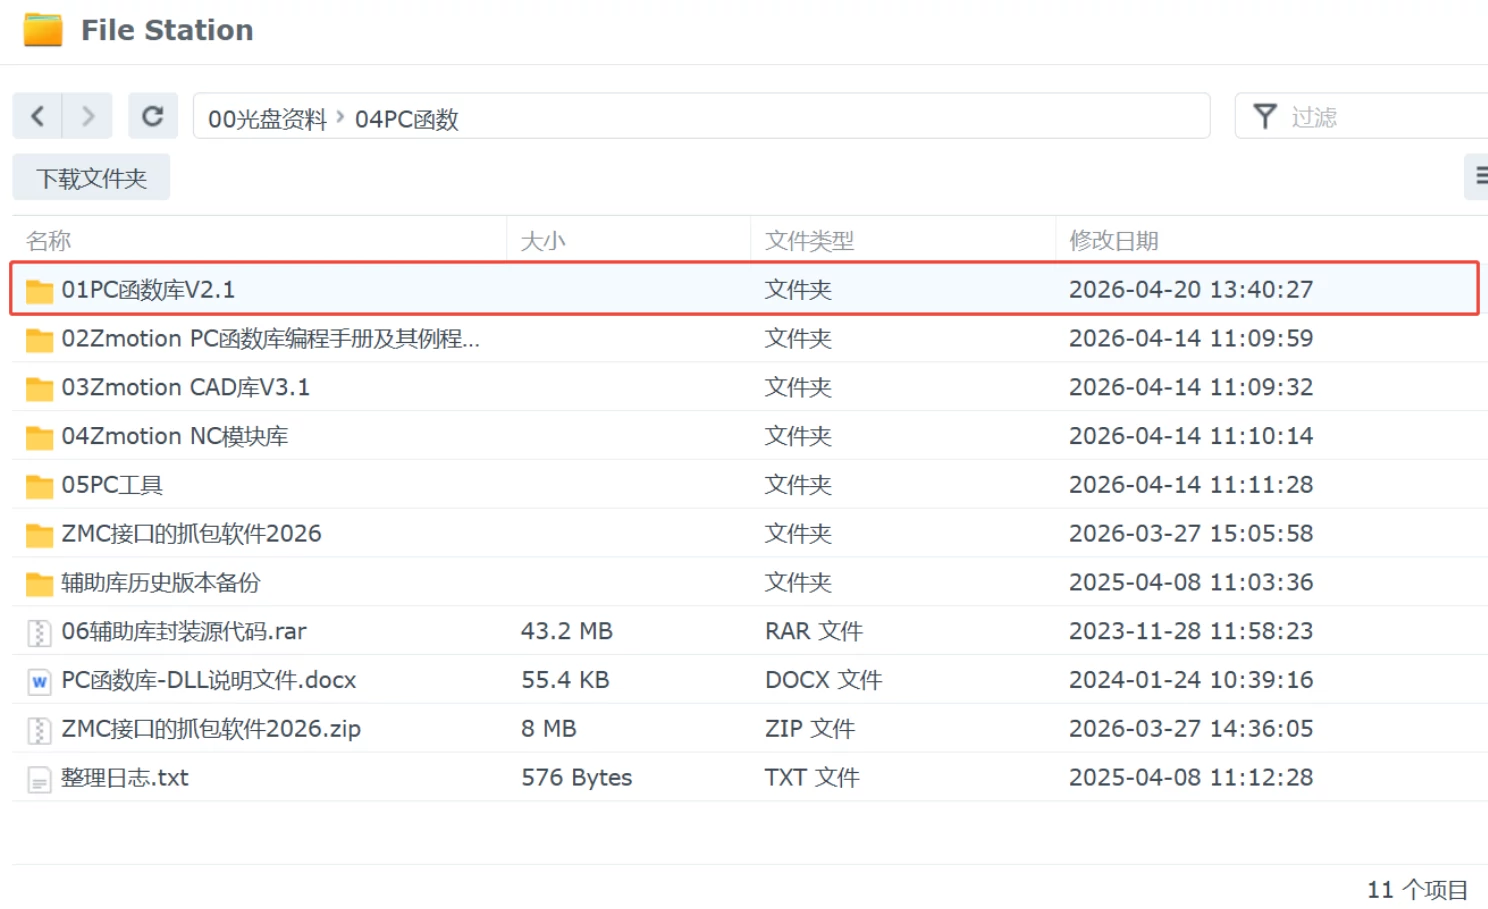Select the 01PC函数库V2.1 folder name
The height and width of the screenshot is (909, 1488).
click(148, 290)
